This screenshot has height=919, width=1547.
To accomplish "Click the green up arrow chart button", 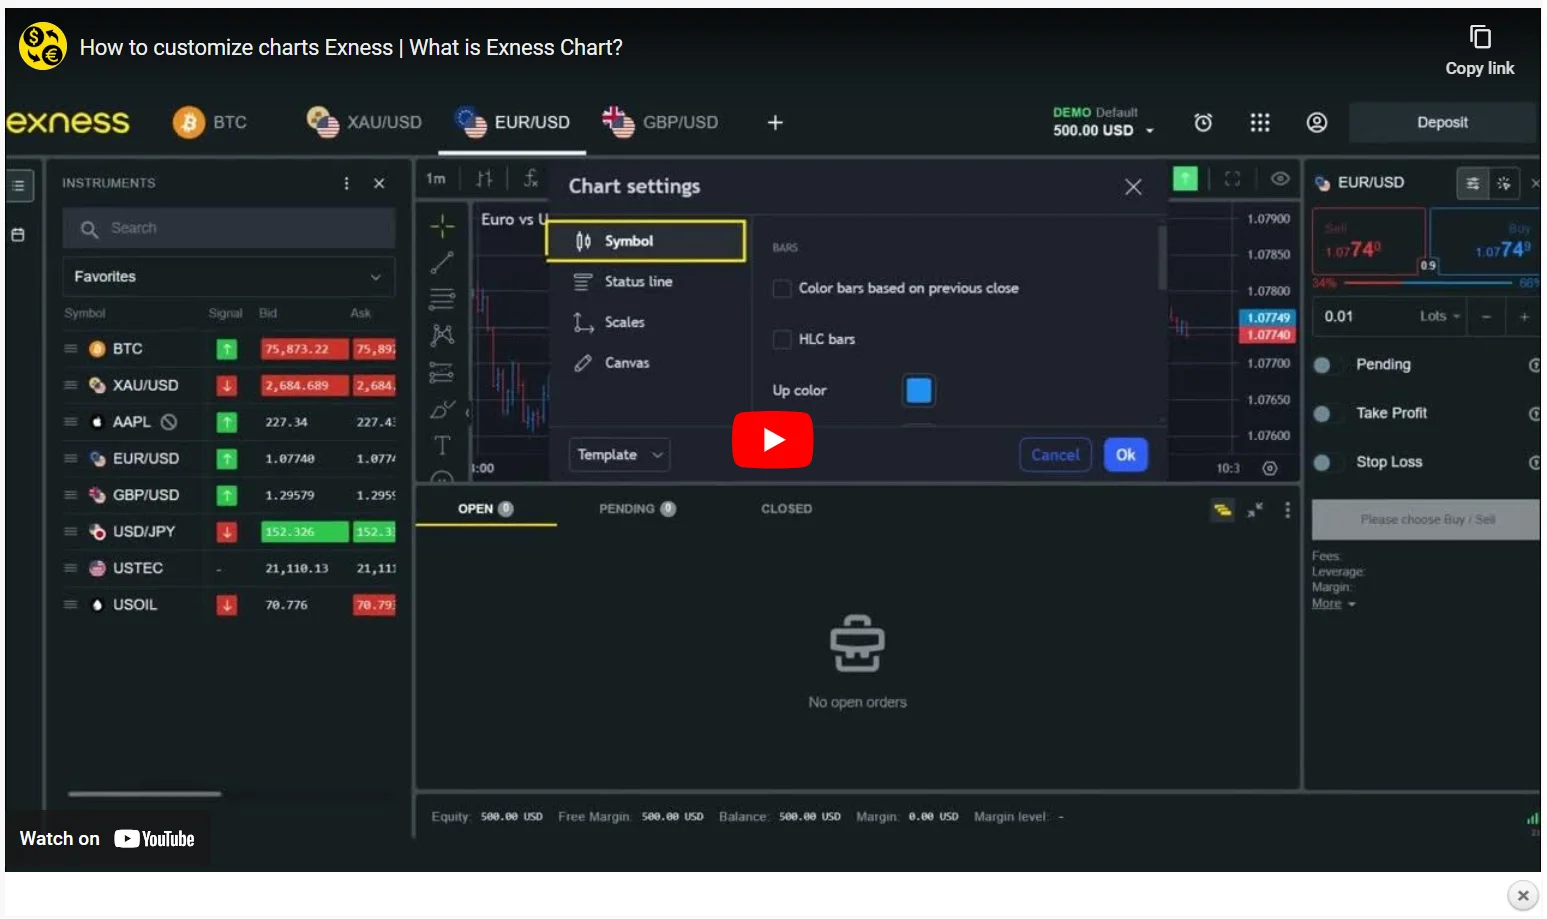I will pyautogui.click(x=1185, y=179).
